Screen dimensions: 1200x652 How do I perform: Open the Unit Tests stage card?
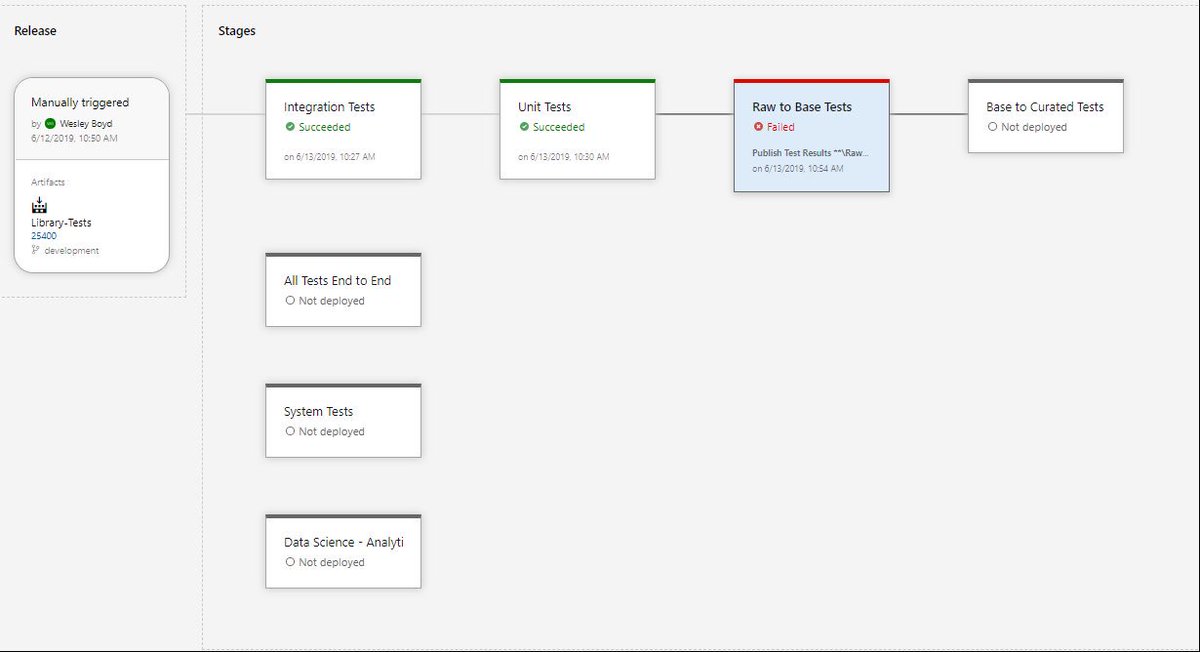click(x=577, y=129)
